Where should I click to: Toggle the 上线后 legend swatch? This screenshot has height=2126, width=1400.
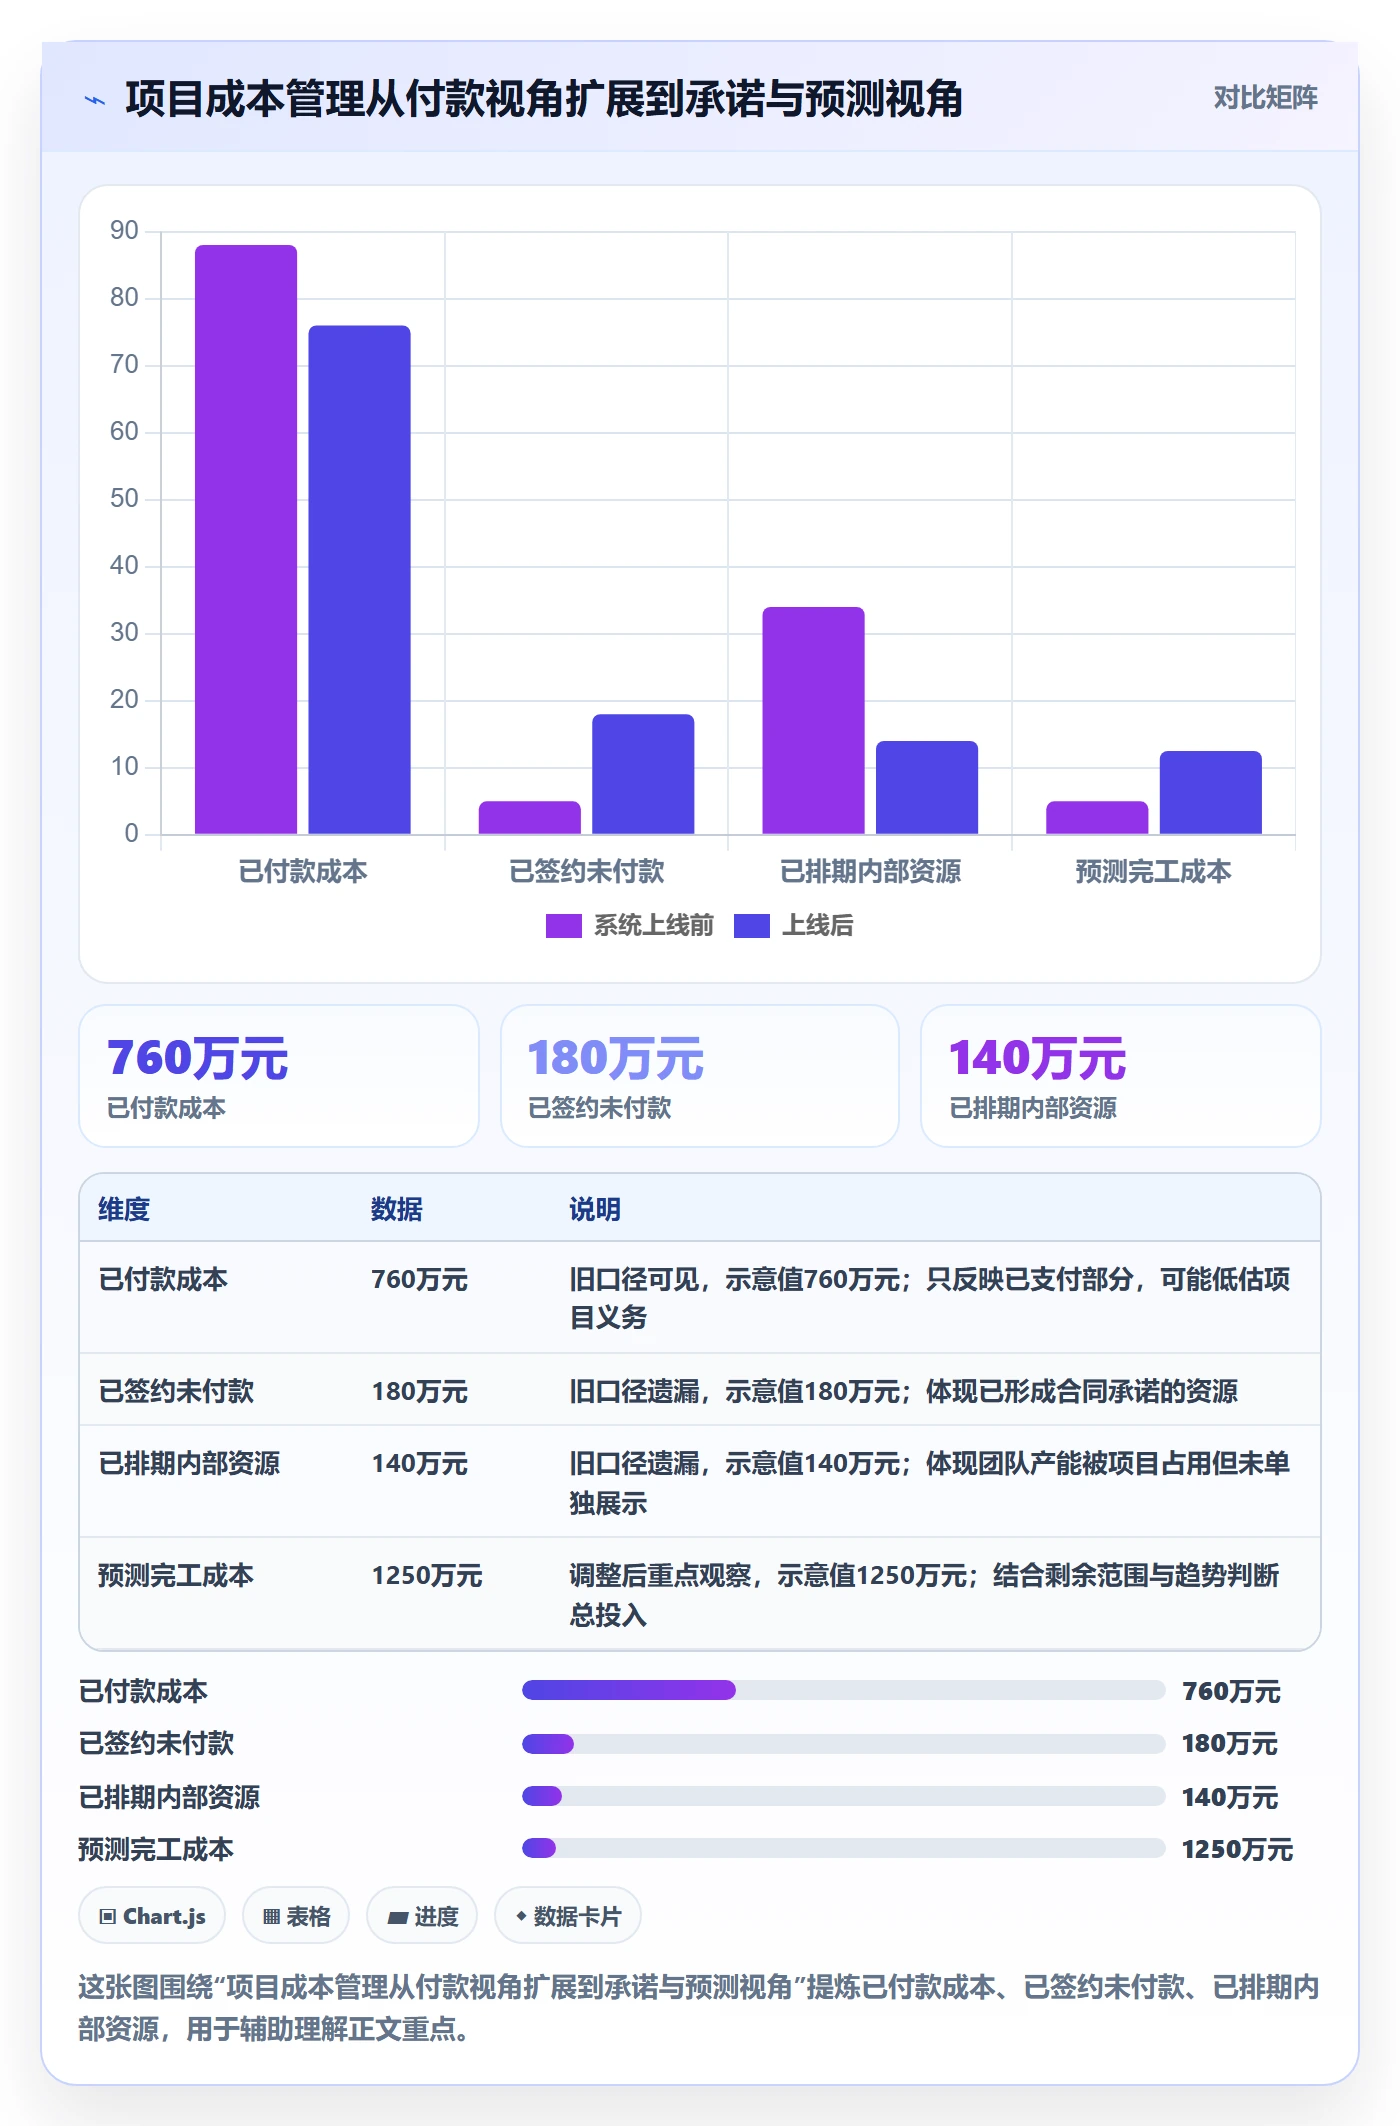[751, 926]
